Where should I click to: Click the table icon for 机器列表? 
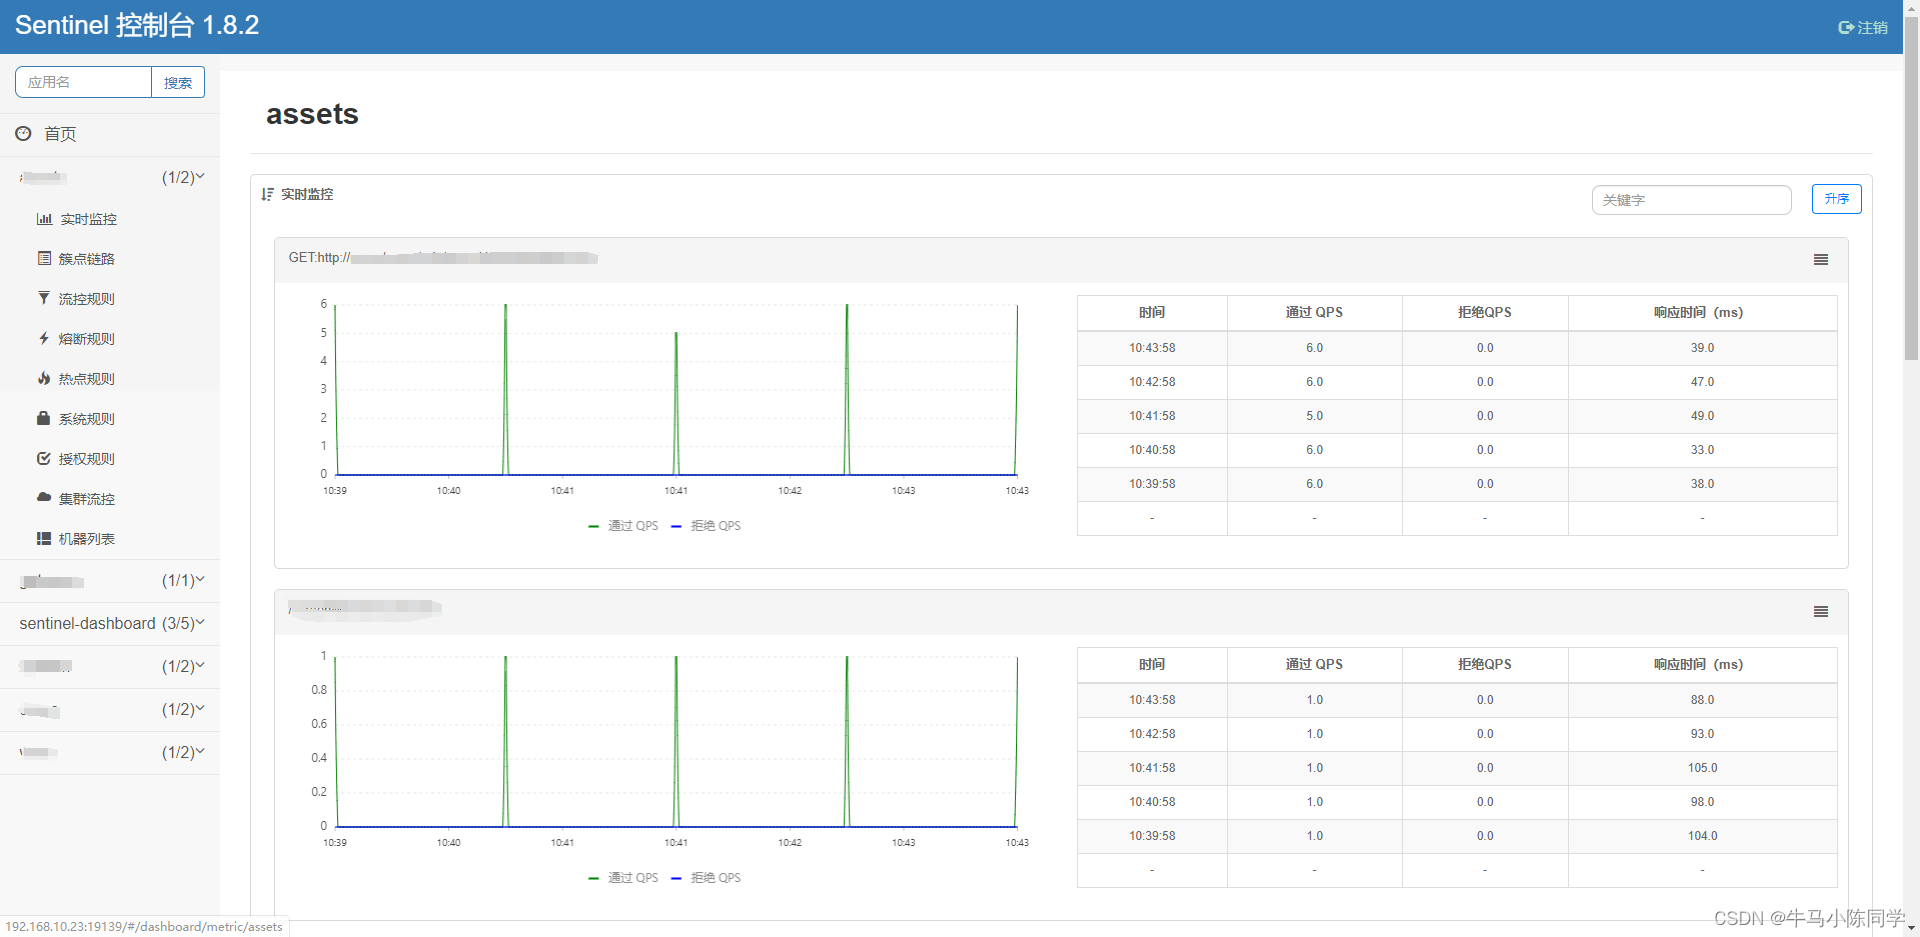point(44,538)
